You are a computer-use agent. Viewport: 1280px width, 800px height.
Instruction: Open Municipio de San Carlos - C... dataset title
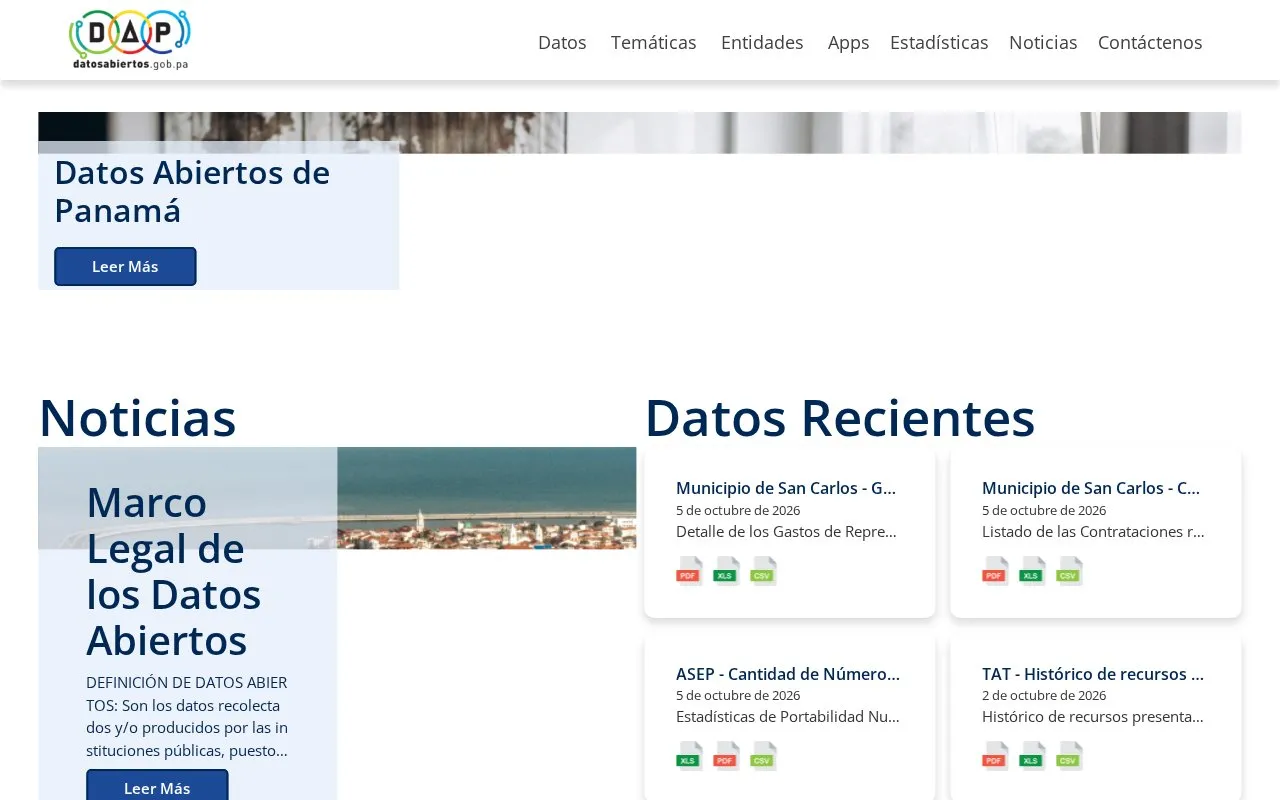tap(1091, 488)
